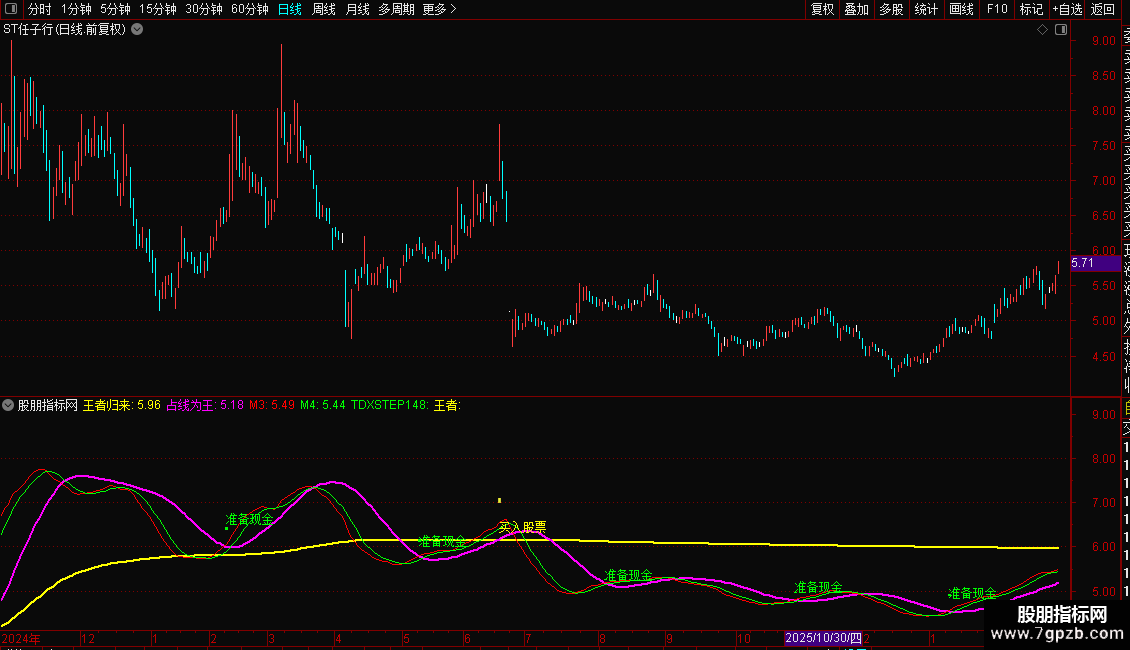Image resolution: width=1130 pixels, height=650 pixels.
Task: Toggle the chart panel layout icon beside diamond
Action: coord(1061,30)
